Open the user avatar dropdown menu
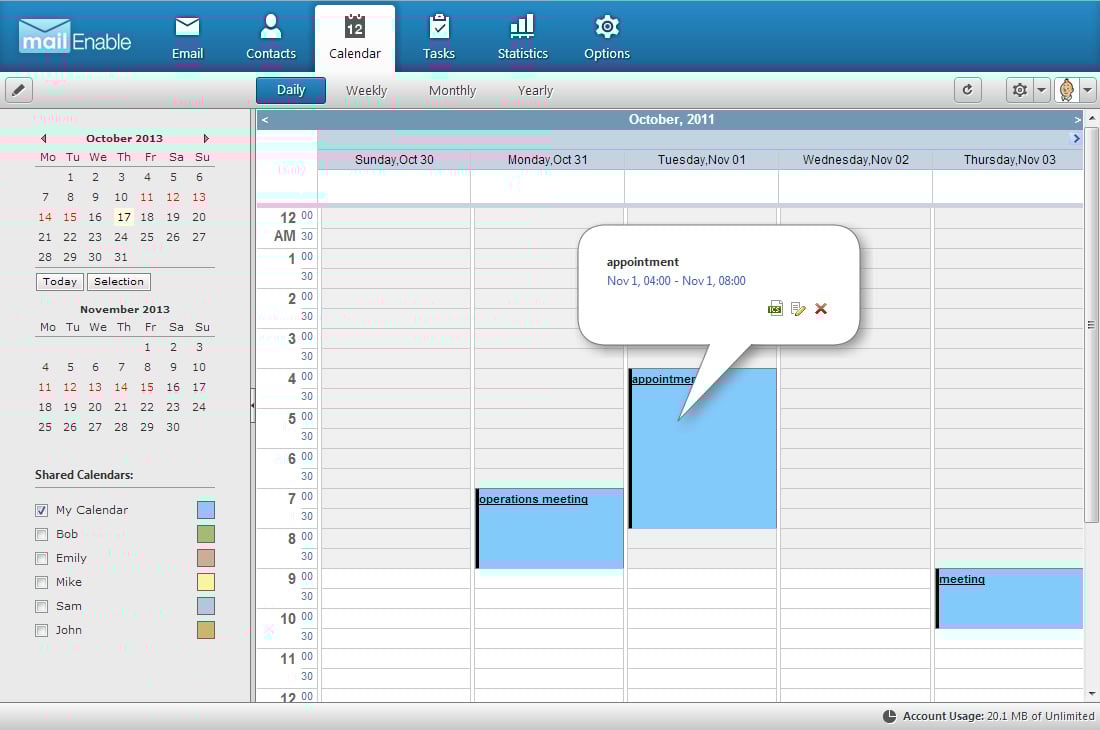The width and height of the screenshot is (1100, 730). pos(1088,90)
